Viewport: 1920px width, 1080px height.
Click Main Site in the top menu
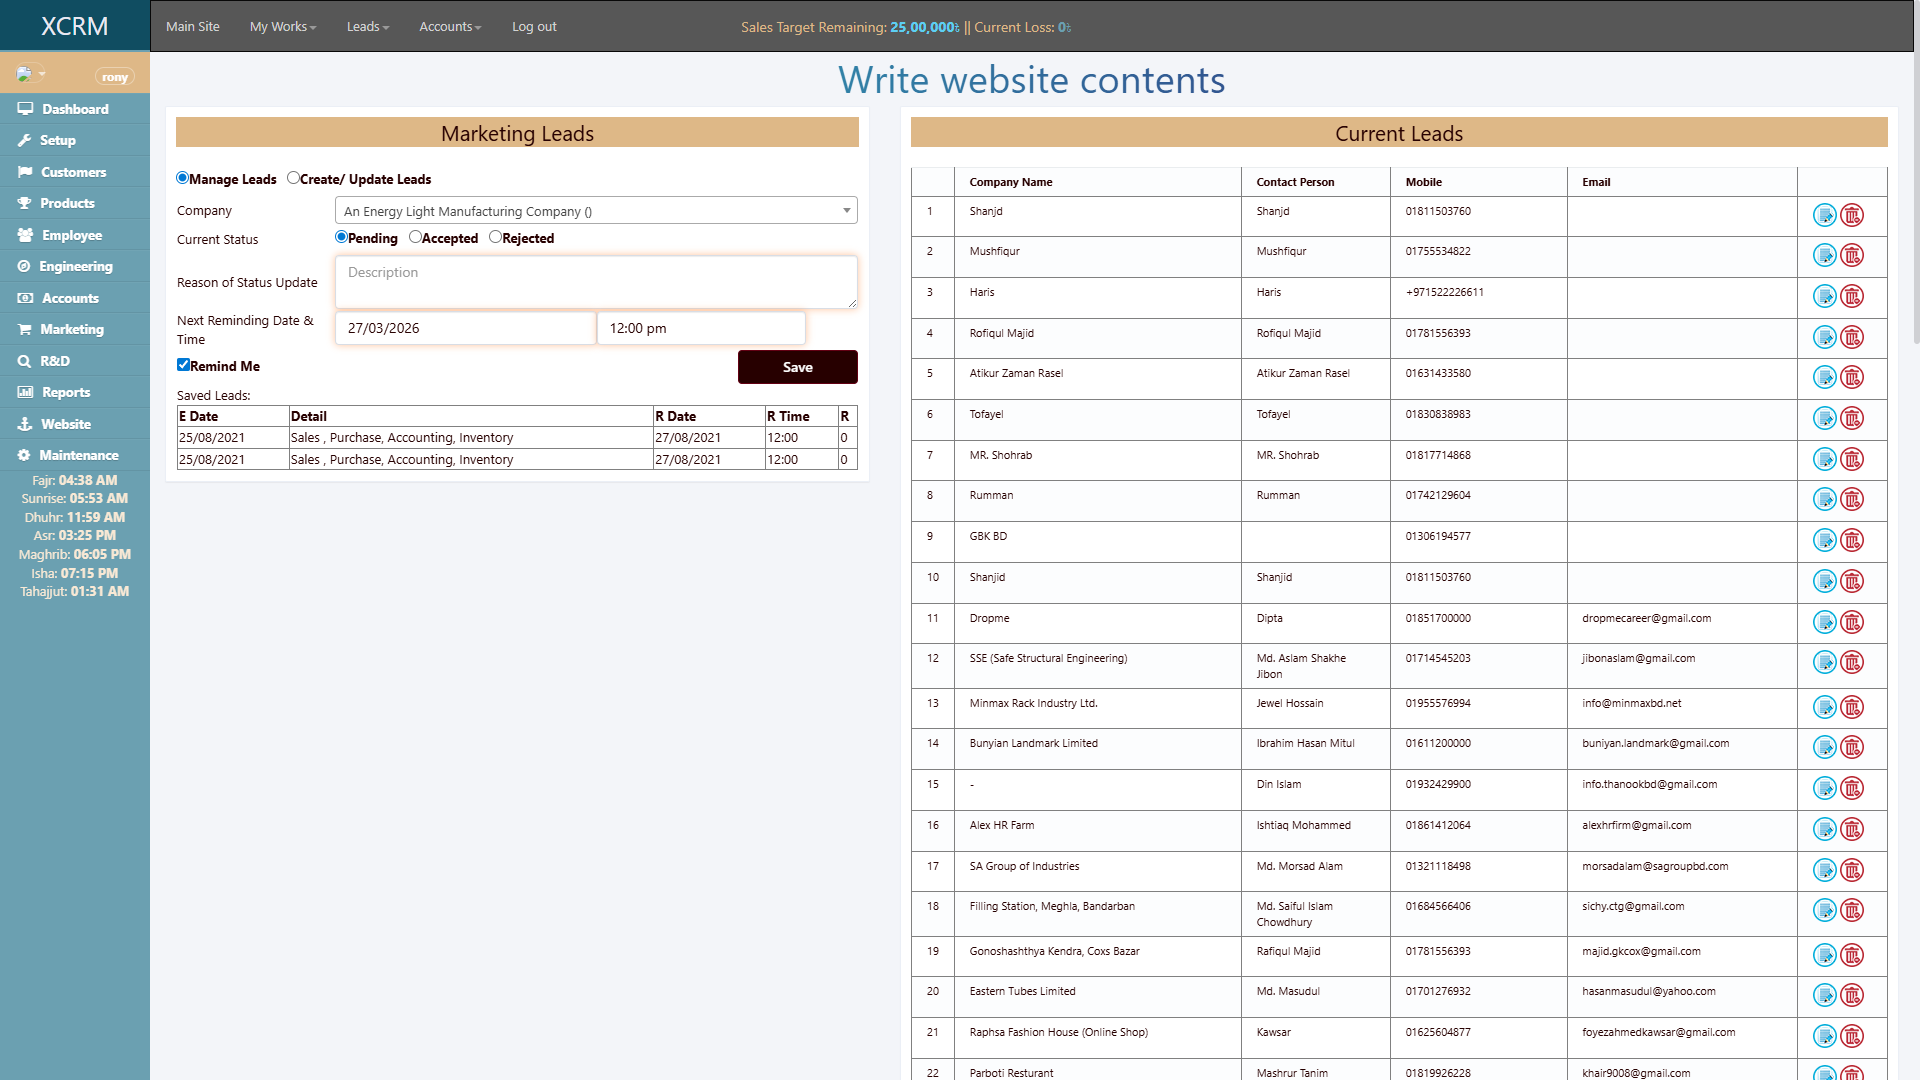(x=193, y=26)
